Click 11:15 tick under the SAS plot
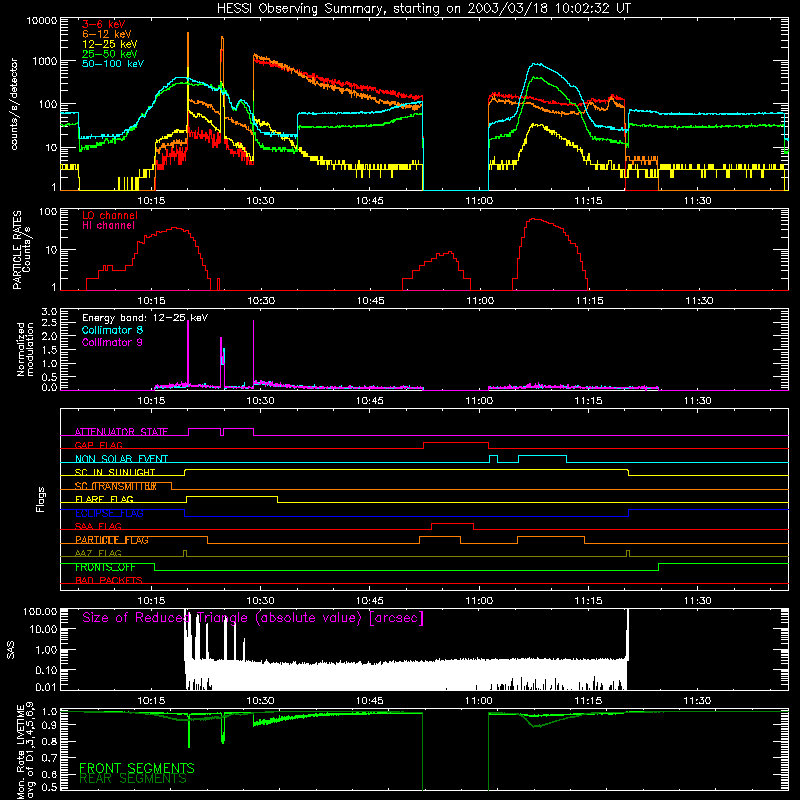 589,701
